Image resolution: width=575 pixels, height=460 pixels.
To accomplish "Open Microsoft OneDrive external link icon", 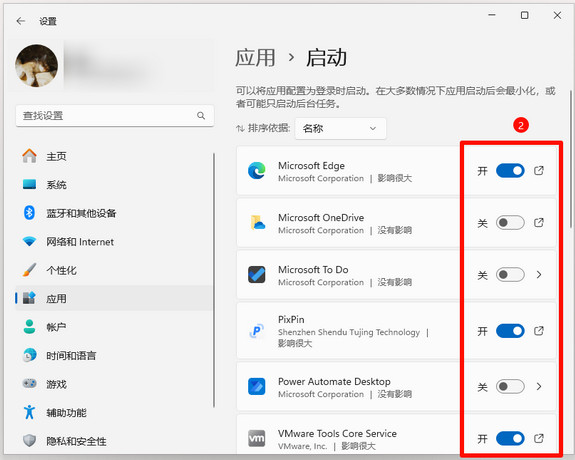I will click(539, 222).
